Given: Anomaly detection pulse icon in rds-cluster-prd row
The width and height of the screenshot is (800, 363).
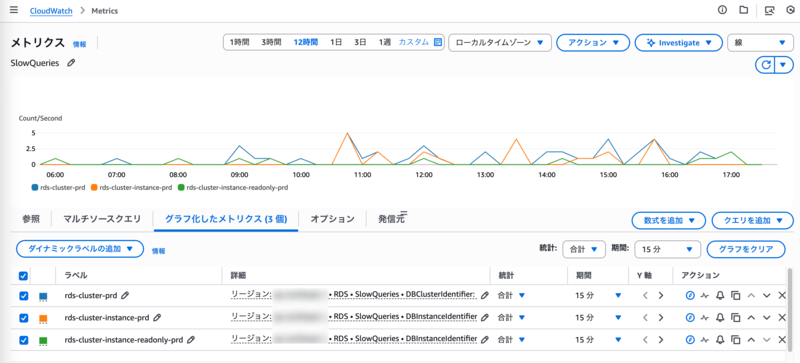Looking at the screenshot, I should click(x=705, y=295).
